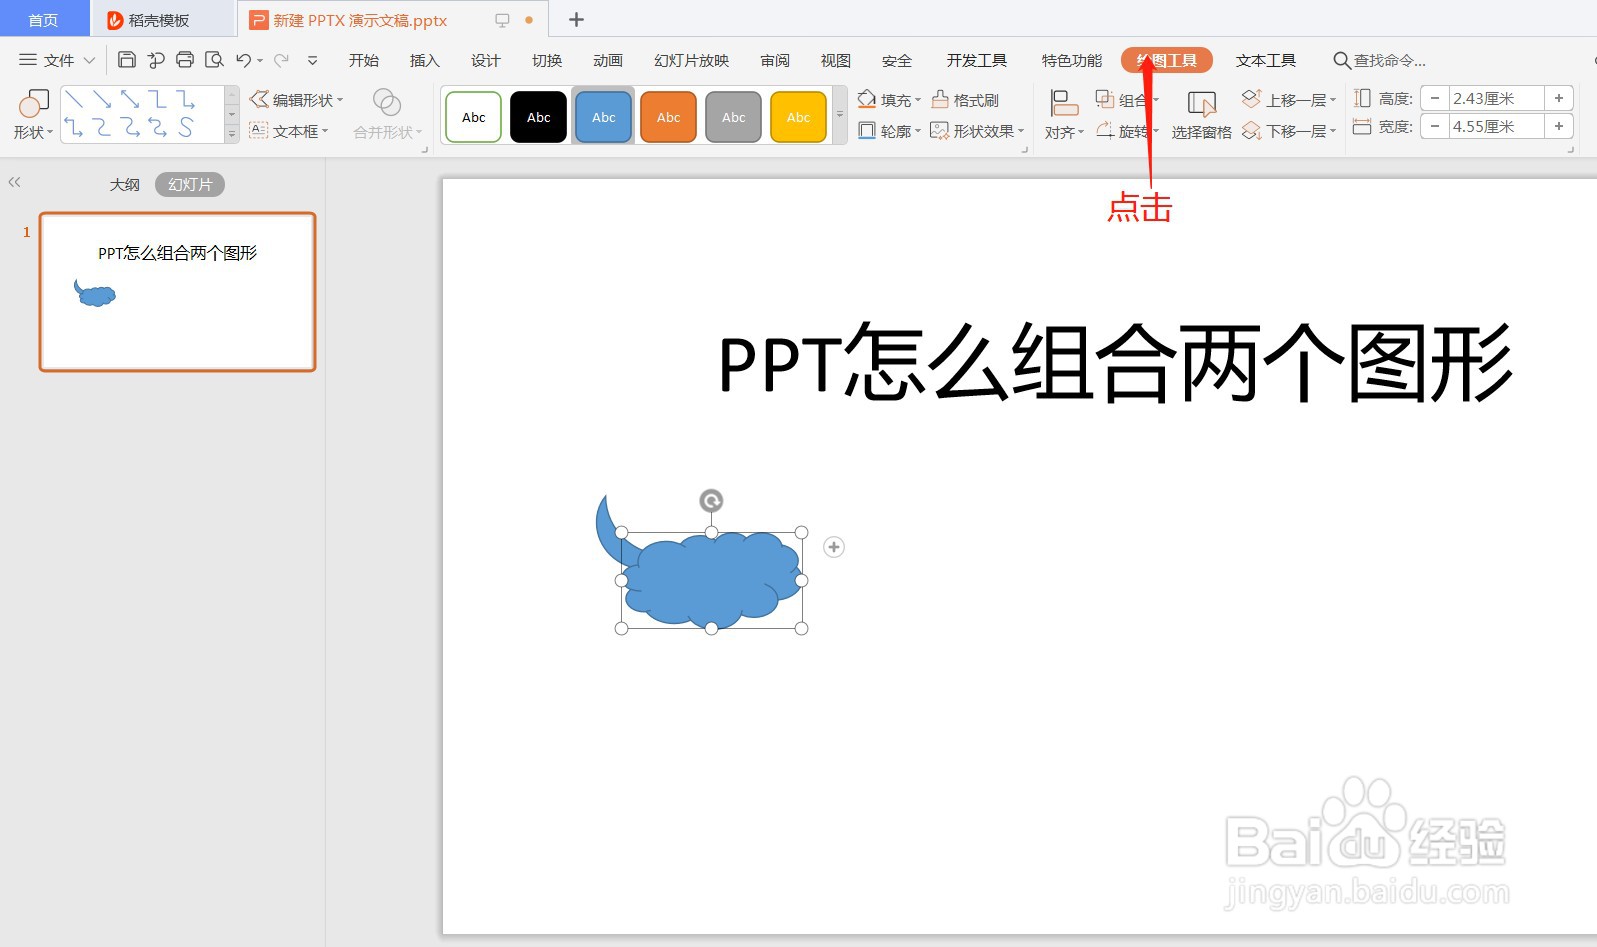Select slide 1 thumbnail
1597x947 pixels.
[x=178, y=292]
